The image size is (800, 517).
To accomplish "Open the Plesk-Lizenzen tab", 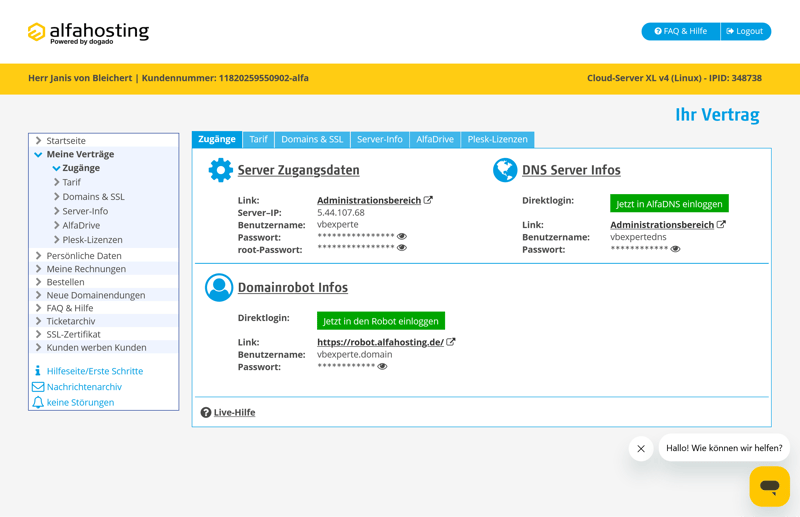I will coord(497,139).
